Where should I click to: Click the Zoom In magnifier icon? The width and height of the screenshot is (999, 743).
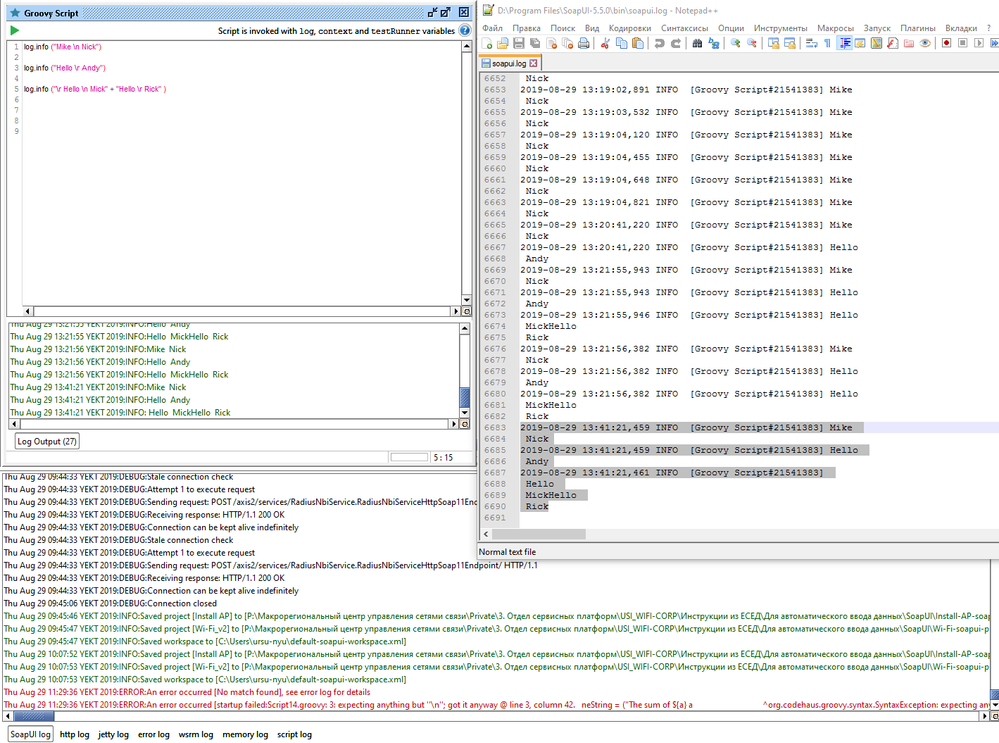tap(736, 44)
